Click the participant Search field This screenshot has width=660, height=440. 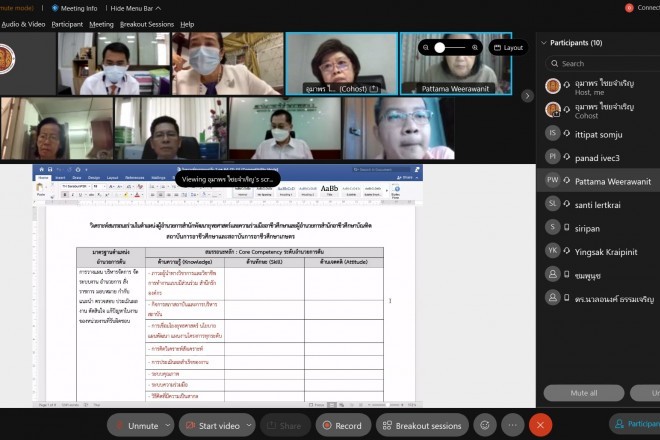[x=604, y=64]
